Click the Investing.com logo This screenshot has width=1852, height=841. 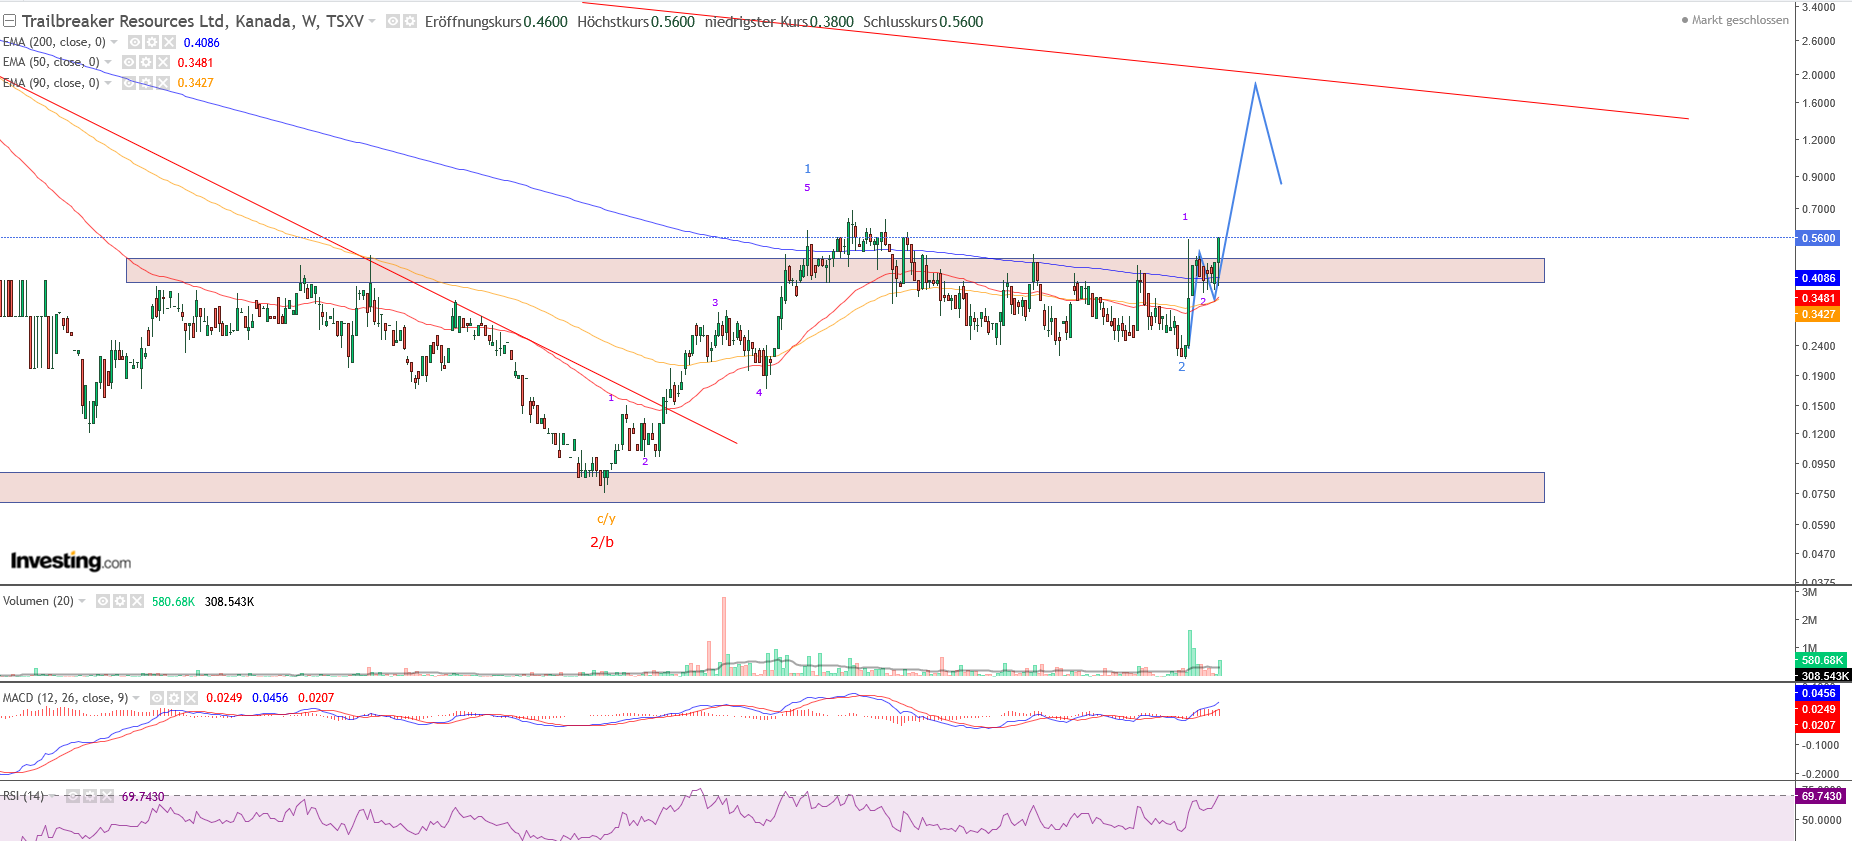[71, 561]
